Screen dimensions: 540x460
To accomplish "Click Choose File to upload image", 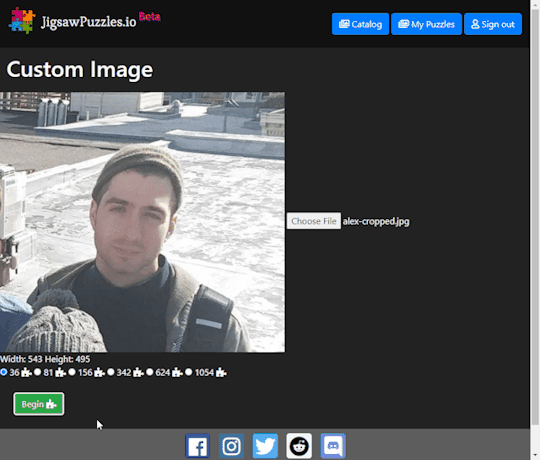I will (x=314, y=221).
